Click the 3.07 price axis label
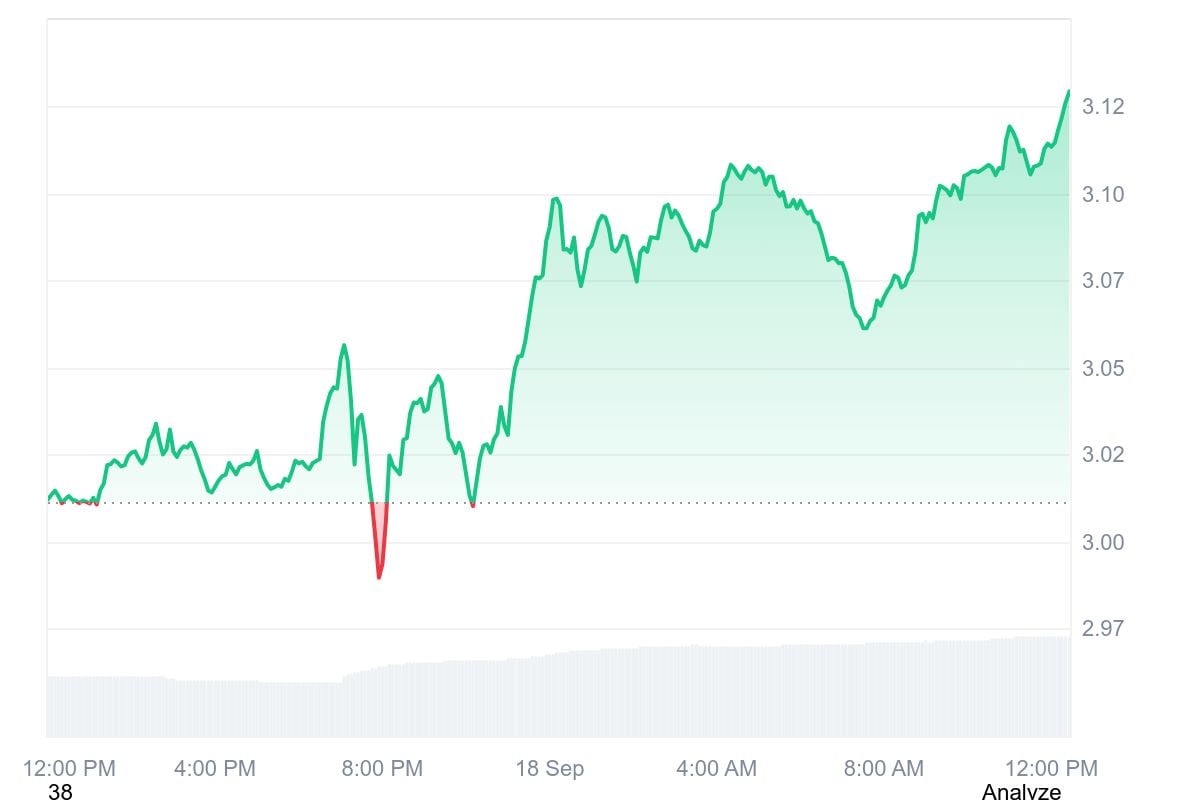 (x=1104, y=281)
